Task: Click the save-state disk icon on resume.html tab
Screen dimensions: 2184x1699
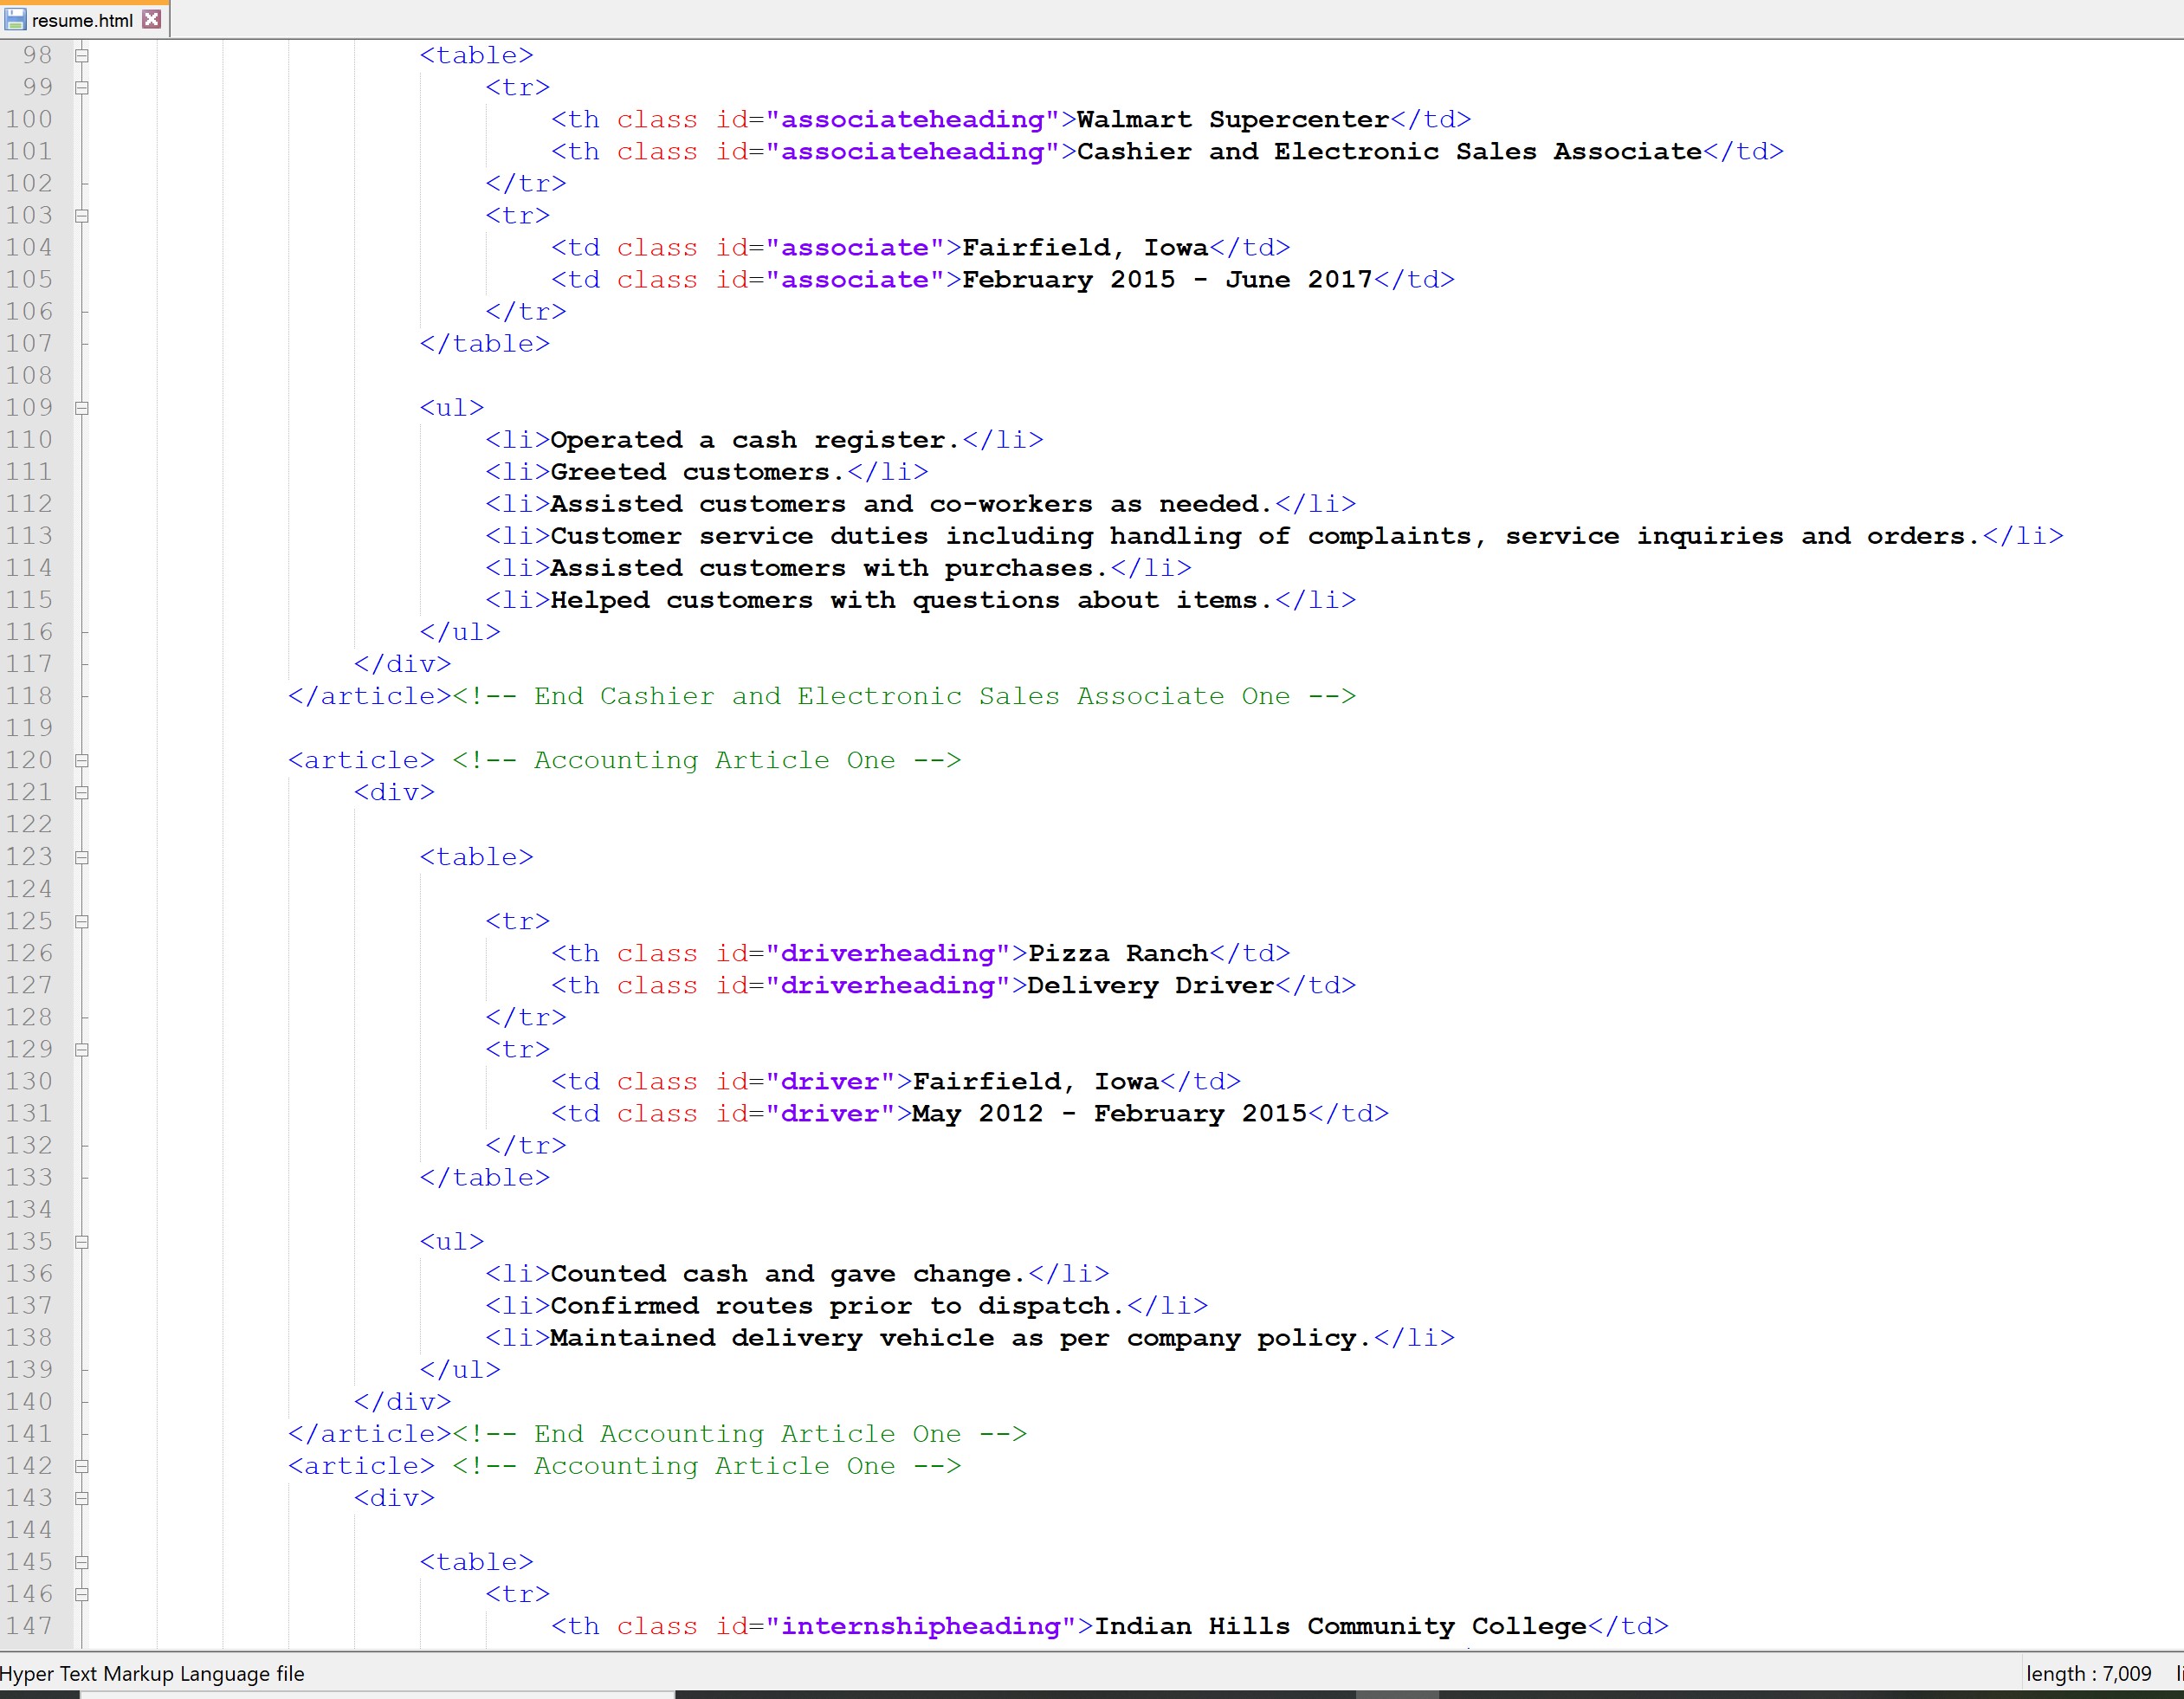Action: click(x=15, y=19)
